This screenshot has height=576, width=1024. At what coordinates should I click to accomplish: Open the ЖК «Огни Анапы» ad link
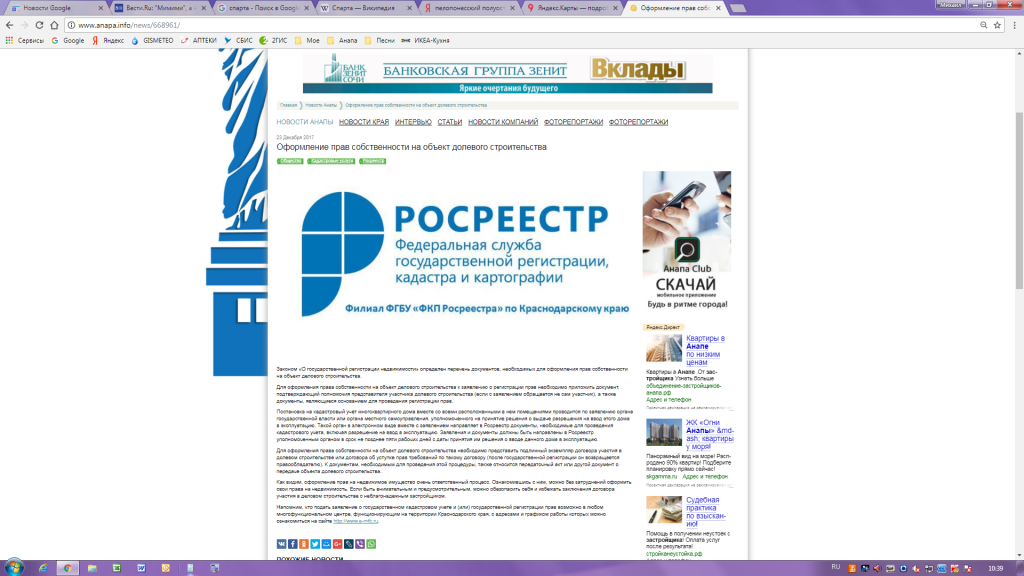tap(709, 434)
